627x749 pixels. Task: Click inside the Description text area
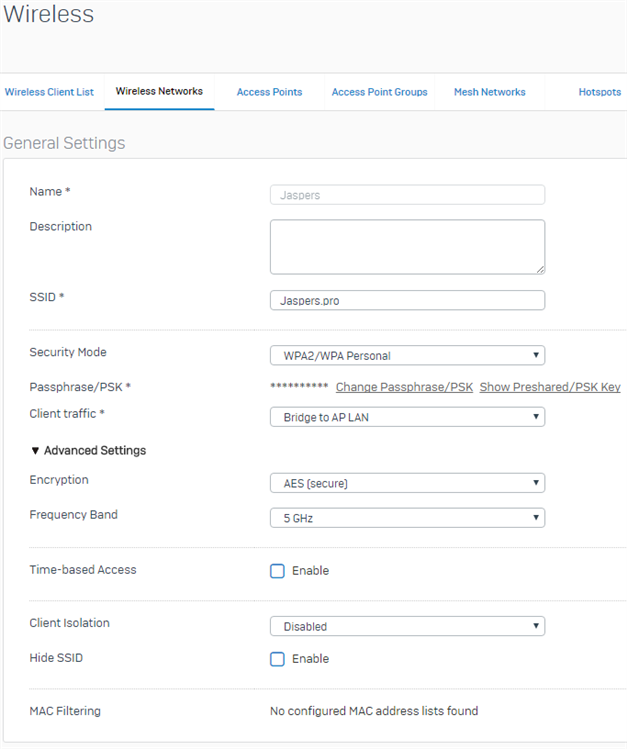pos(407,246)
